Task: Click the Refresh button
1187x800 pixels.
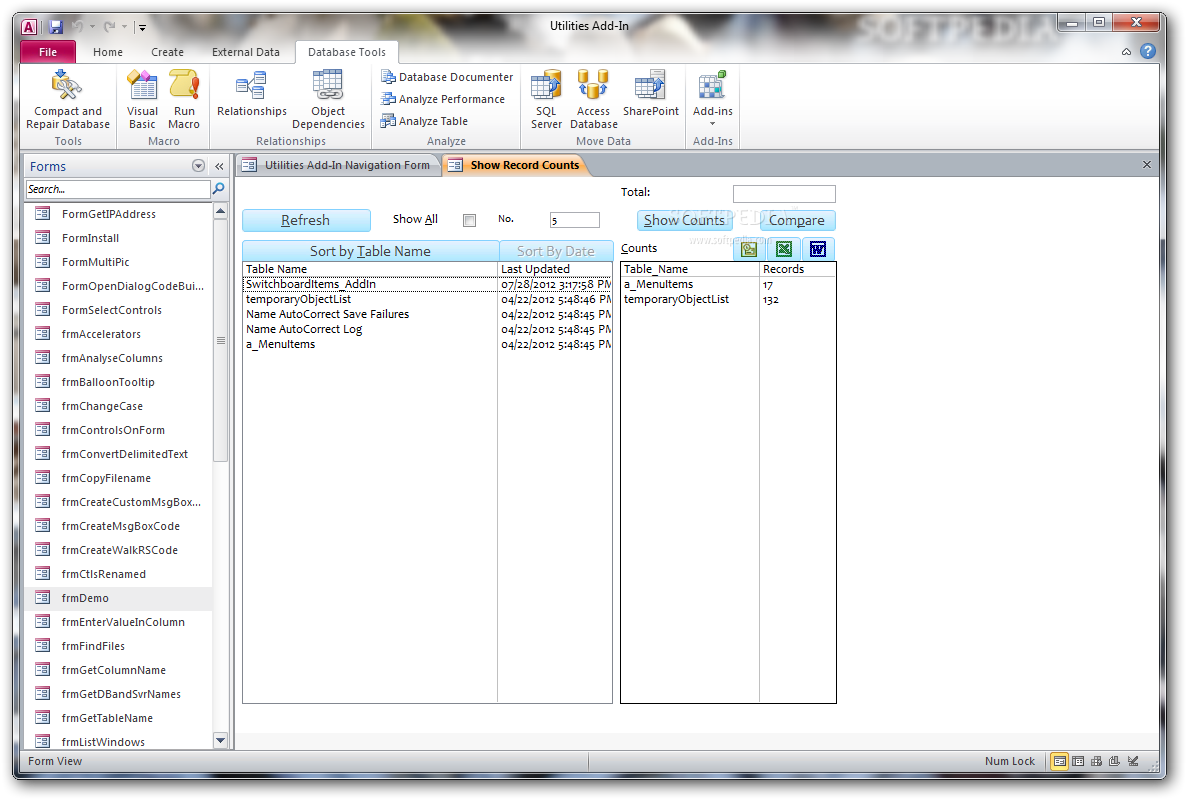Action: click(306, 220)
